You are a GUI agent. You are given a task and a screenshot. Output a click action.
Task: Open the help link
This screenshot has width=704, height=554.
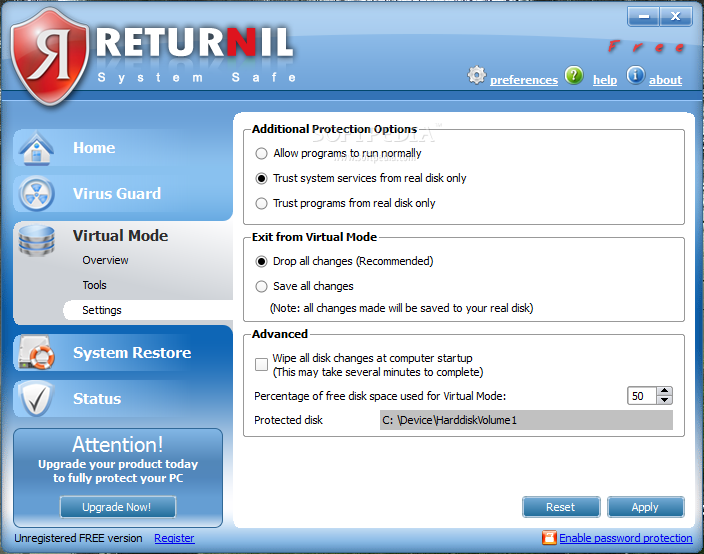(605, 80)
